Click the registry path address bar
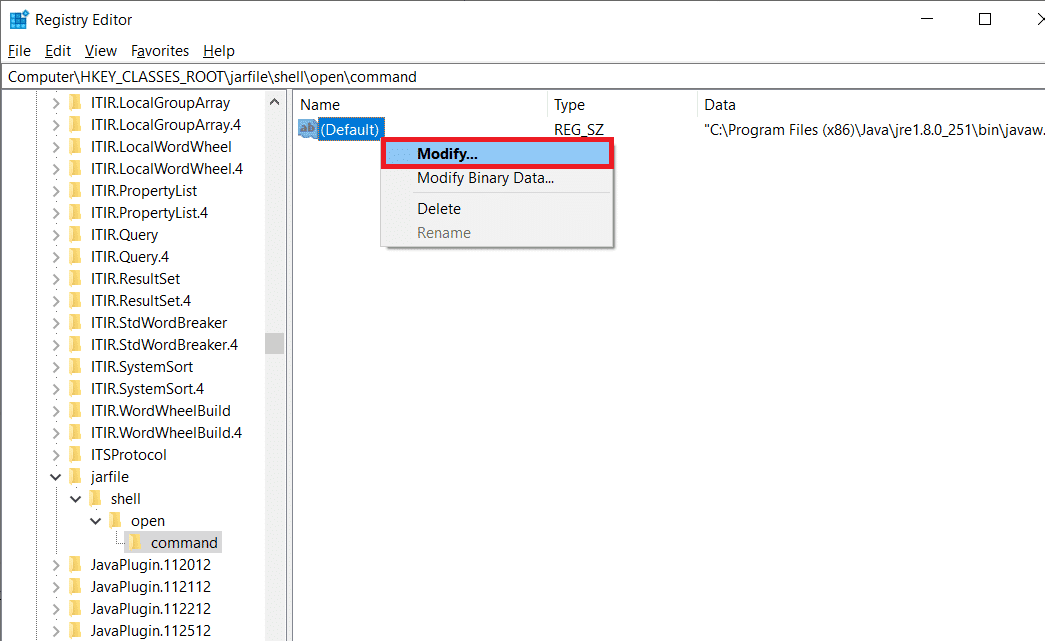The image size is (1045, 641). tap(522, 77)
